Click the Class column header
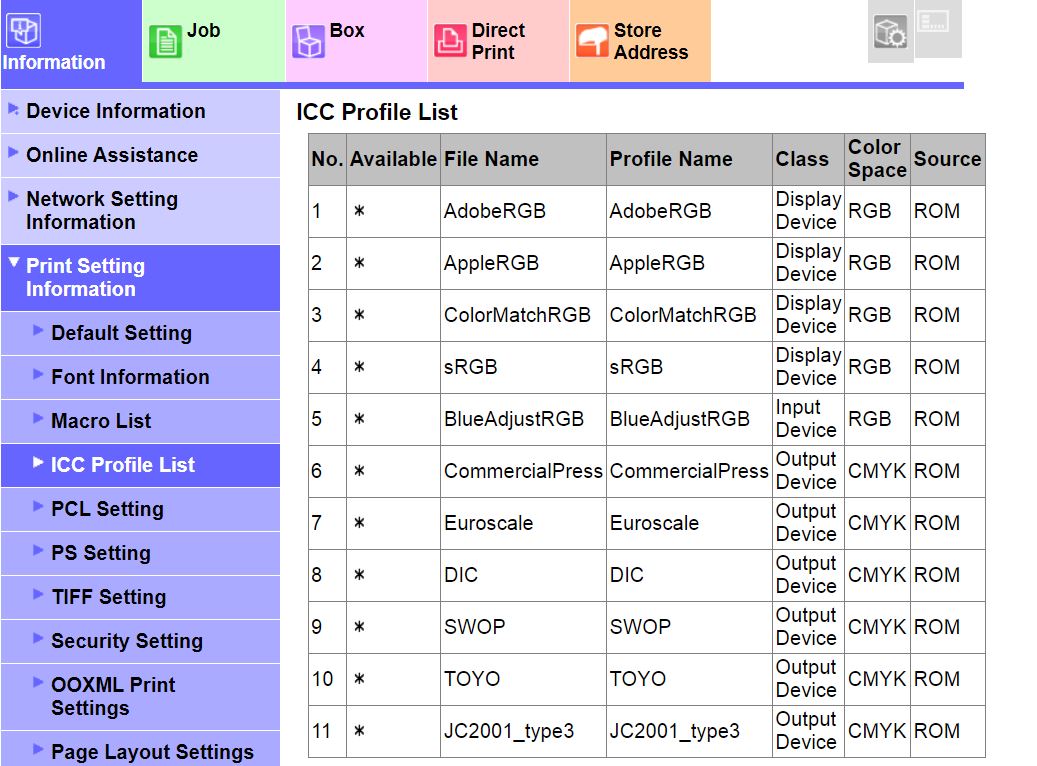 [808, 159]
